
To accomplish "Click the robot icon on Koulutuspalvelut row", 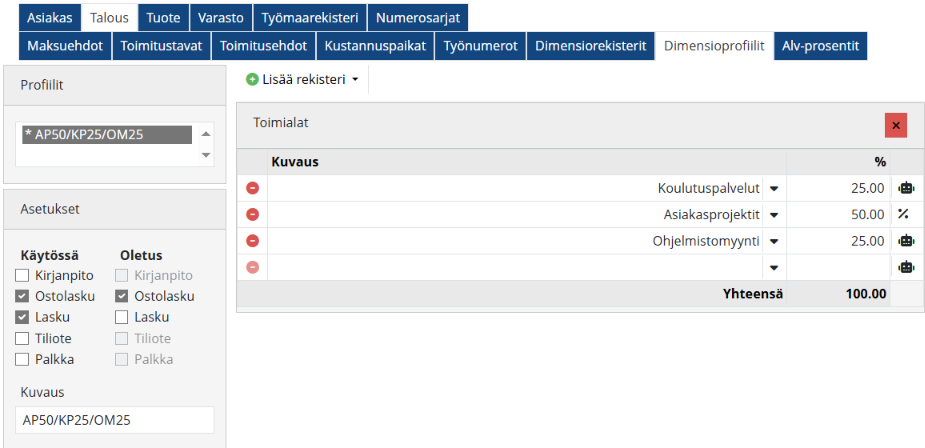I will pyautogui.click(x=905, y=188).
